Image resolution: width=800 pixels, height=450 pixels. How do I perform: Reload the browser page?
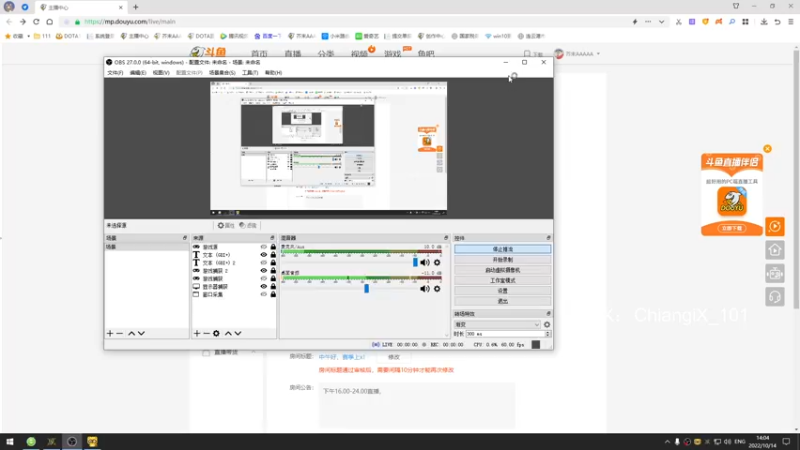(36, 21)
